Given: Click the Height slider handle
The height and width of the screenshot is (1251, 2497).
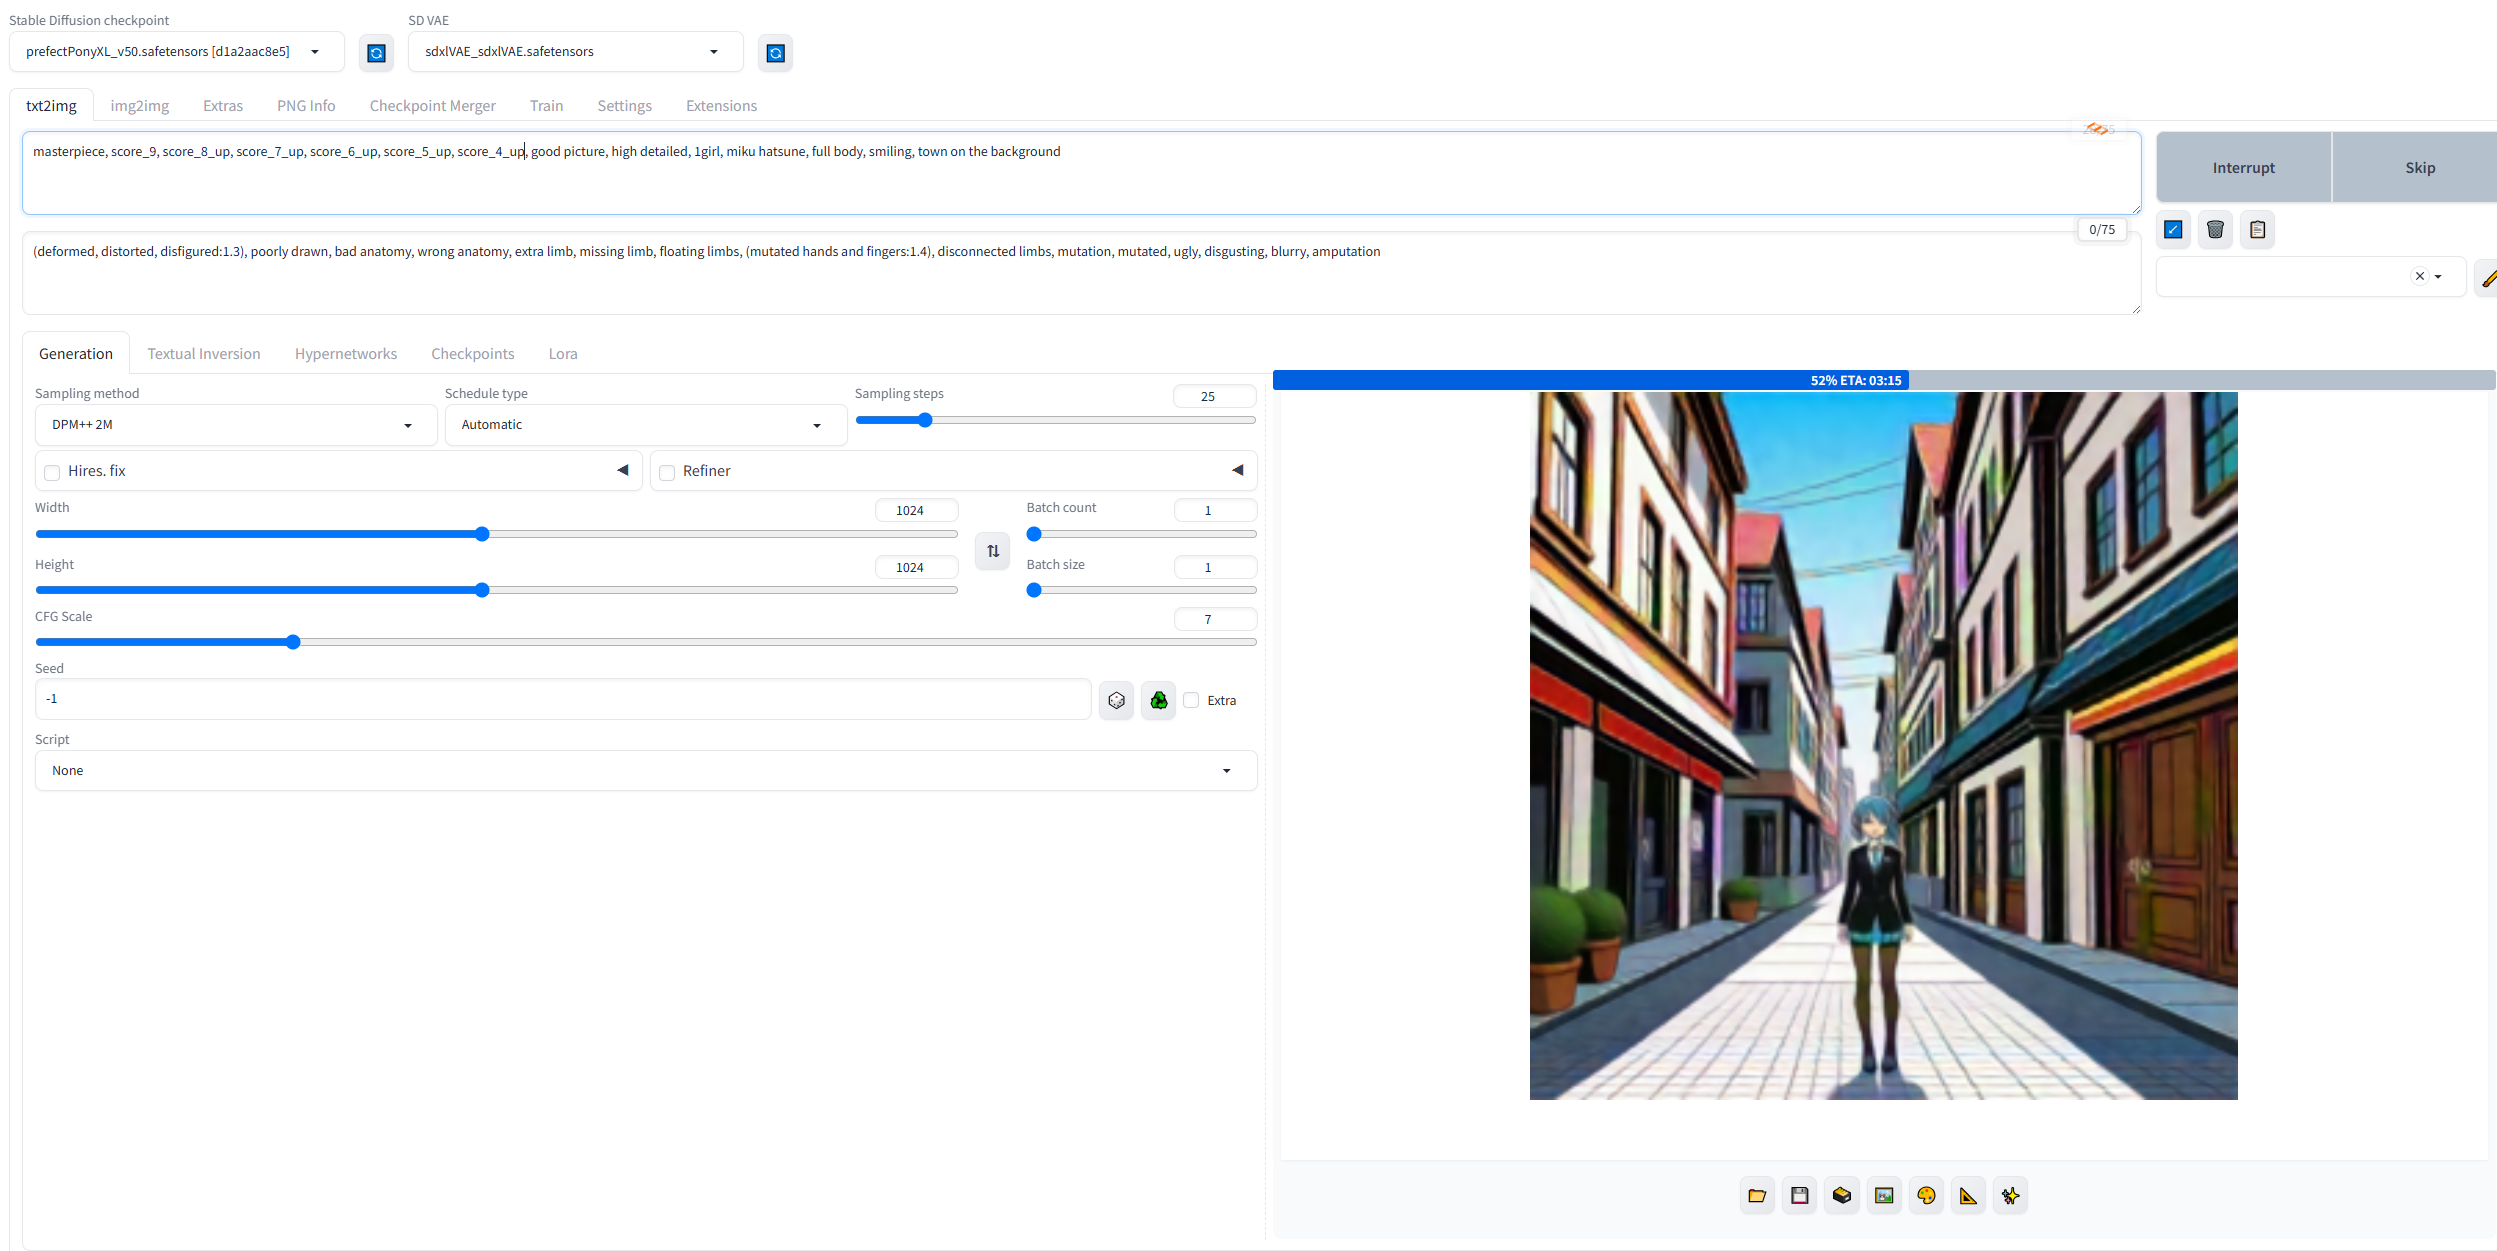Looking at the screenshot, I should (x=482, y=590).
